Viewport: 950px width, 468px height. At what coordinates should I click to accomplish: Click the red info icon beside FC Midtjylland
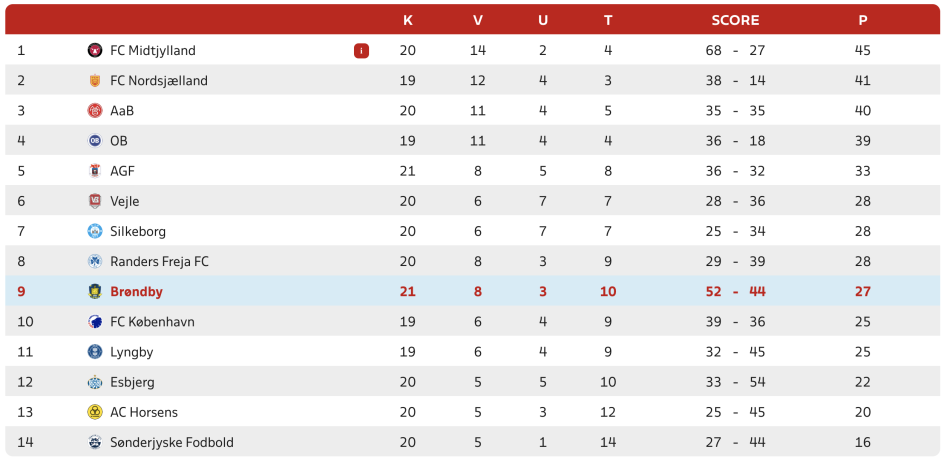361,51
